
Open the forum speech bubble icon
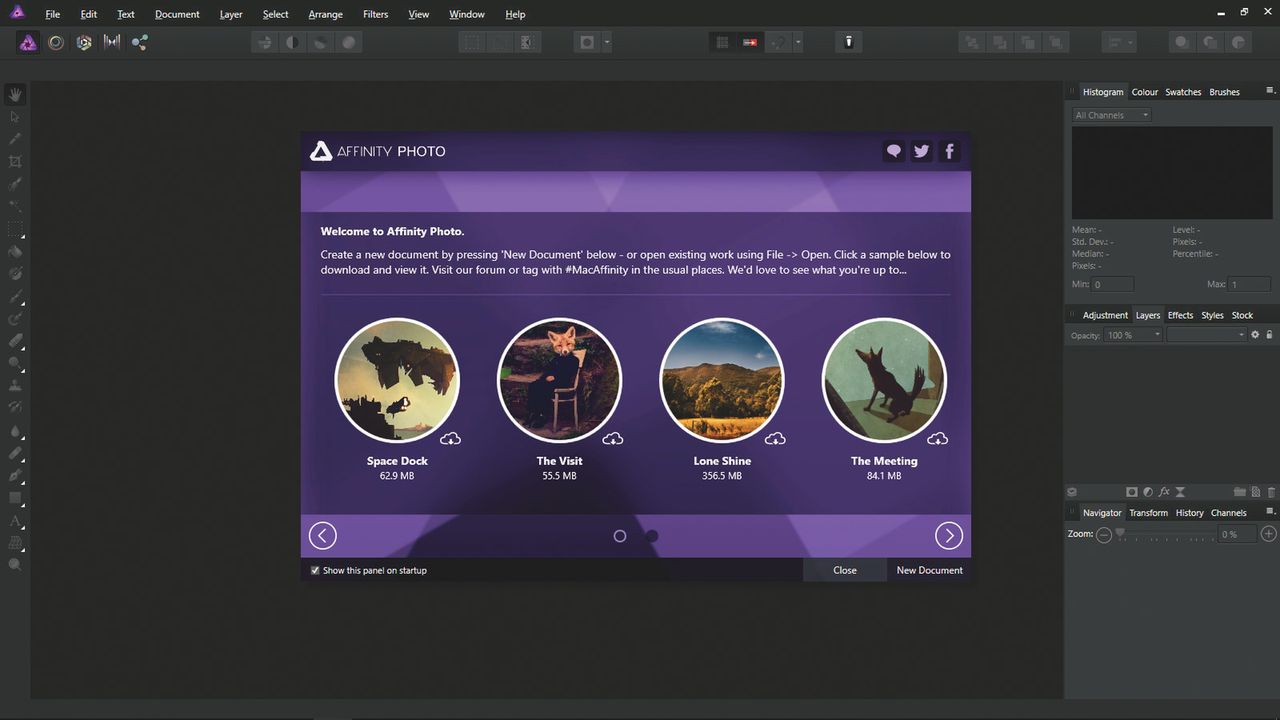pos(894,151)
